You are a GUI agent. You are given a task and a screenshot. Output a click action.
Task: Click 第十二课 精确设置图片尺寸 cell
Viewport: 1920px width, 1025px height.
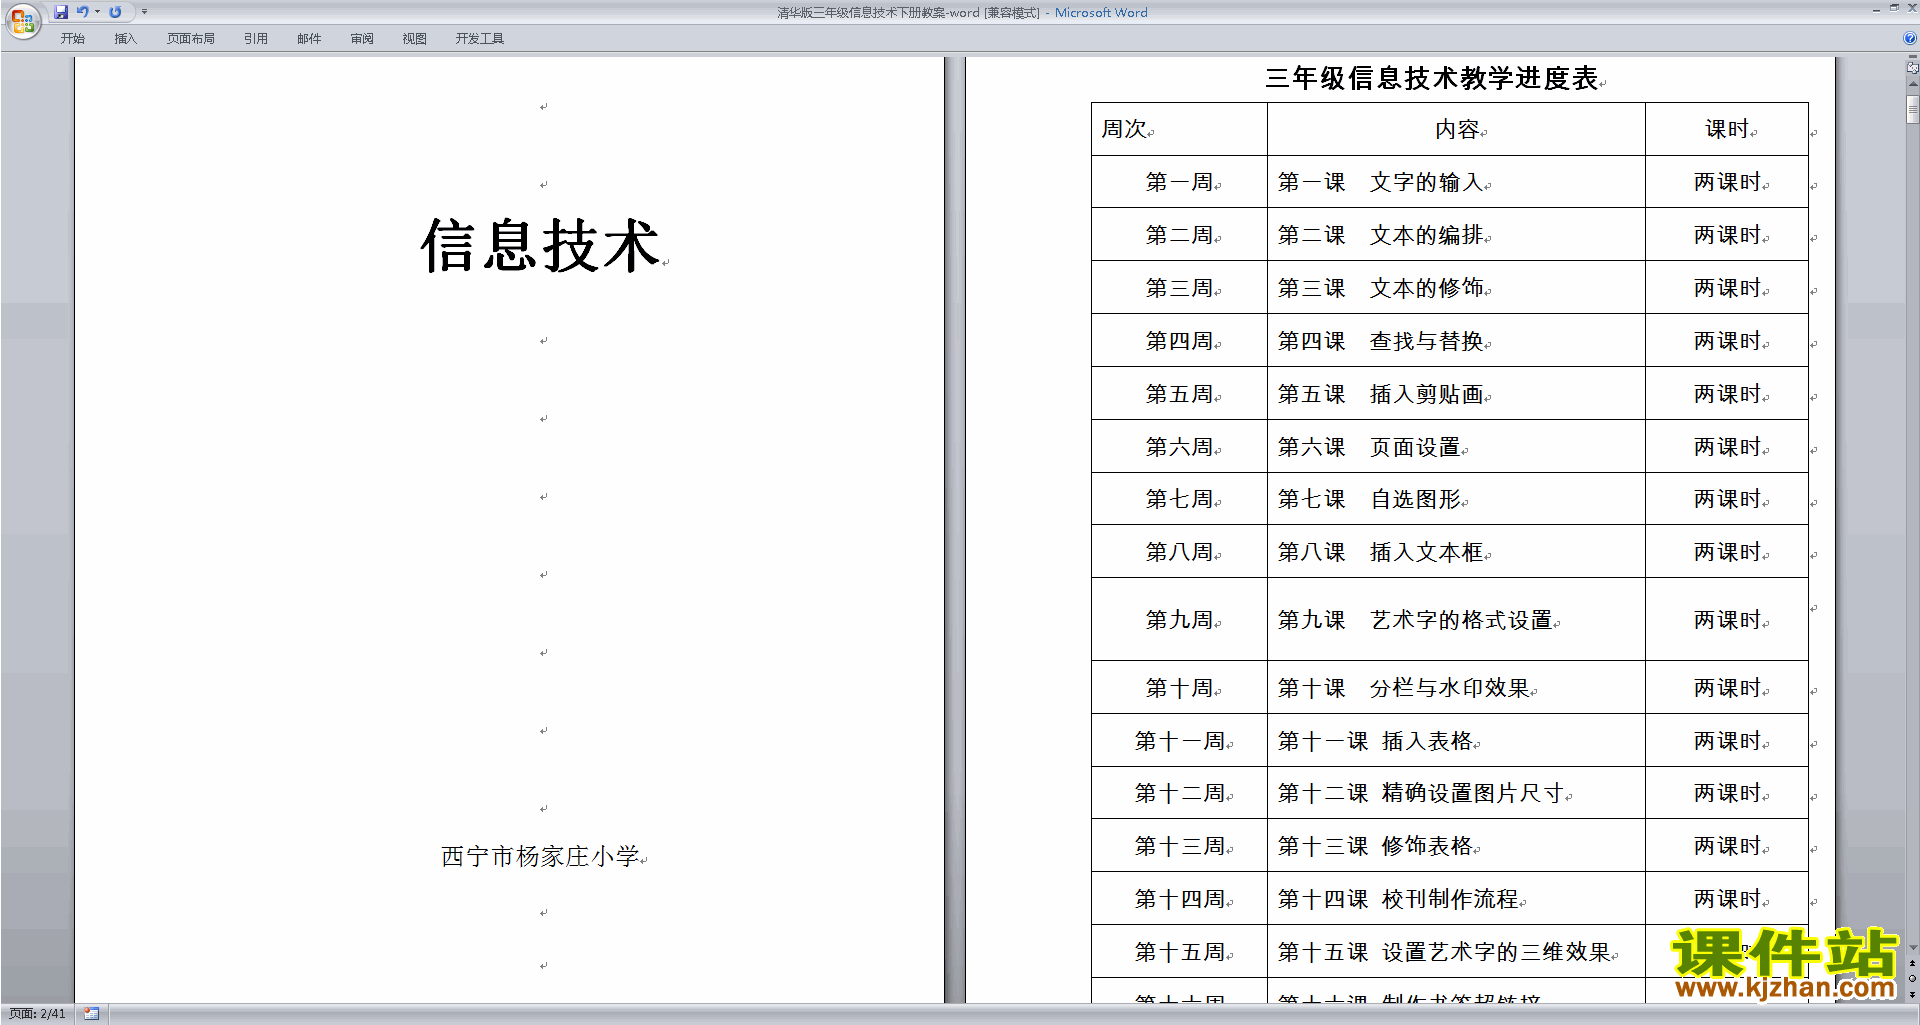[1456, 793]
